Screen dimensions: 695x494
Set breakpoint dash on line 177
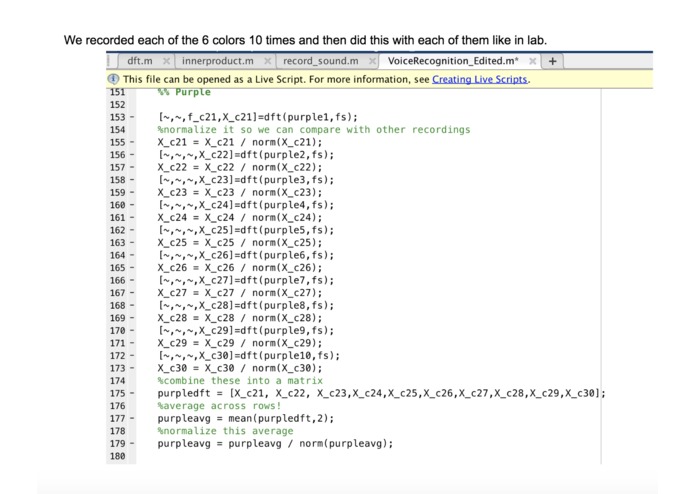click(132, 419)
